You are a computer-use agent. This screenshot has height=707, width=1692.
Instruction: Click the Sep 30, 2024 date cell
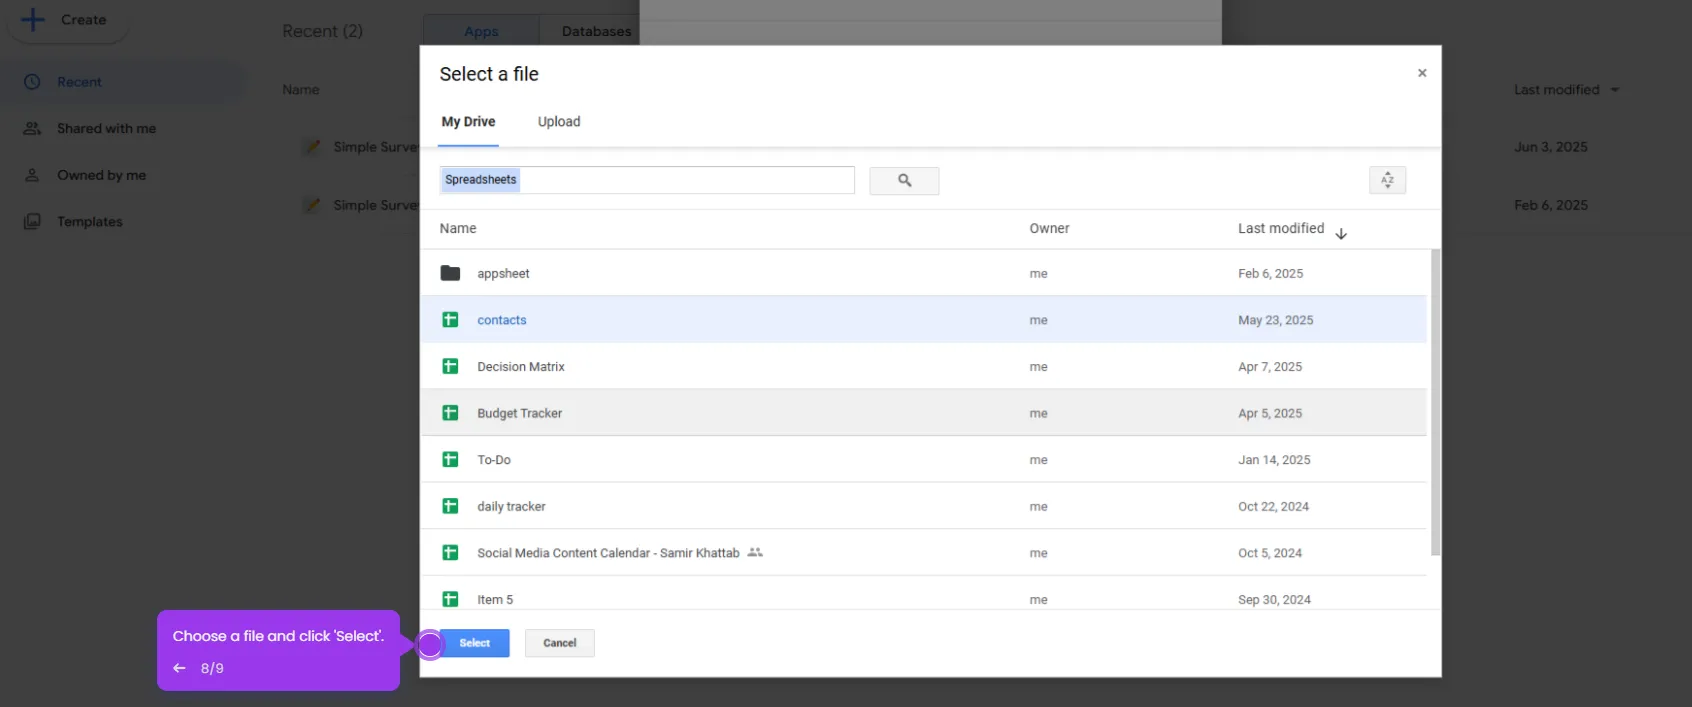(x=1274, y=600)
